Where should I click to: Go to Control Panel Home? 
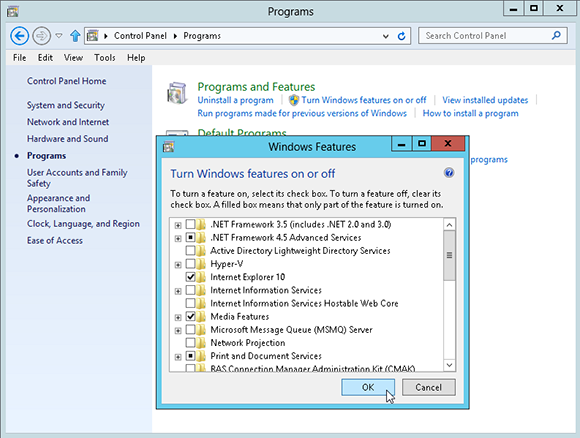(67, 81)
